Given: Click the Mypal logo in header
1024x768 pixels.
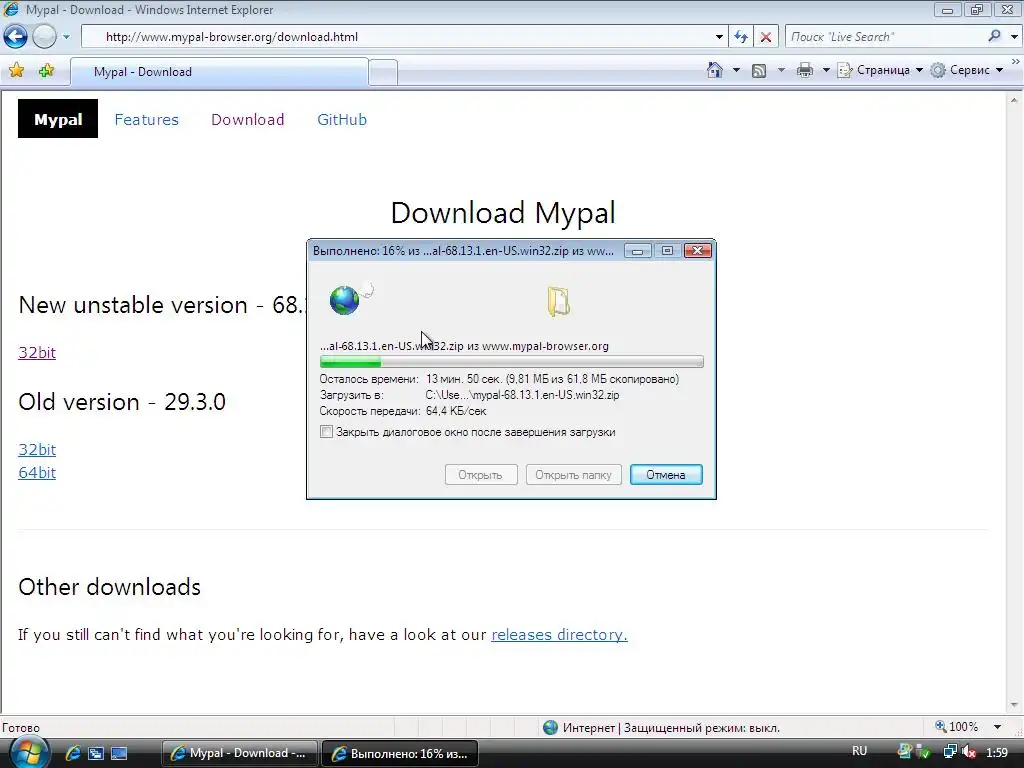Looking at the screenshot, I should tap(58, 119).
